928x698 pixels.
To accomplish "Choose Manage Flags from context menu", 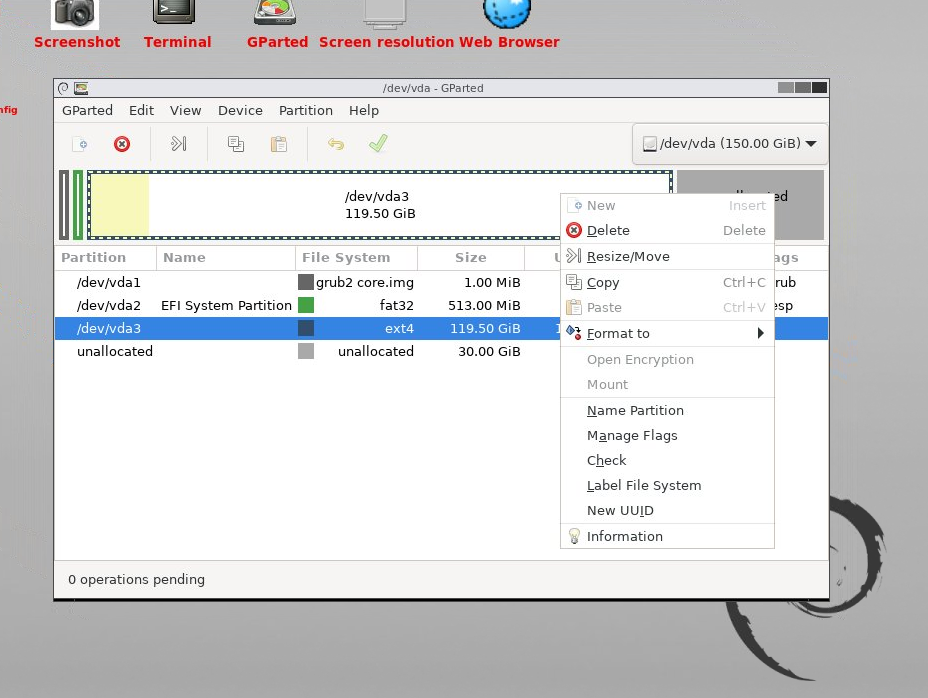I will point(632,435).
